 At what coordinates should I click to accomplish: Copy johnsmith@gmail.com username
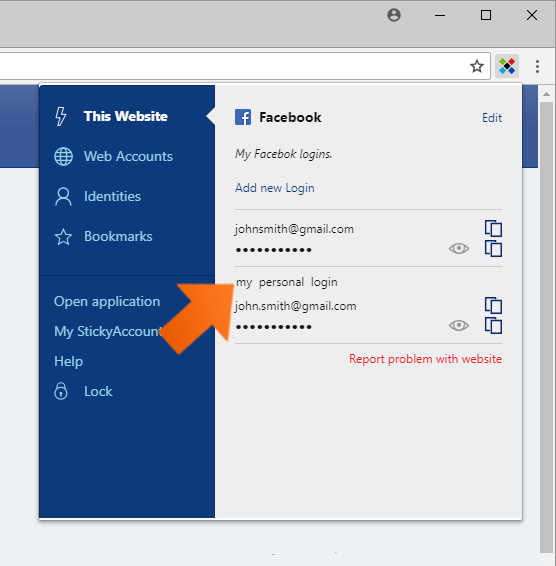click(x=493, y=228)
